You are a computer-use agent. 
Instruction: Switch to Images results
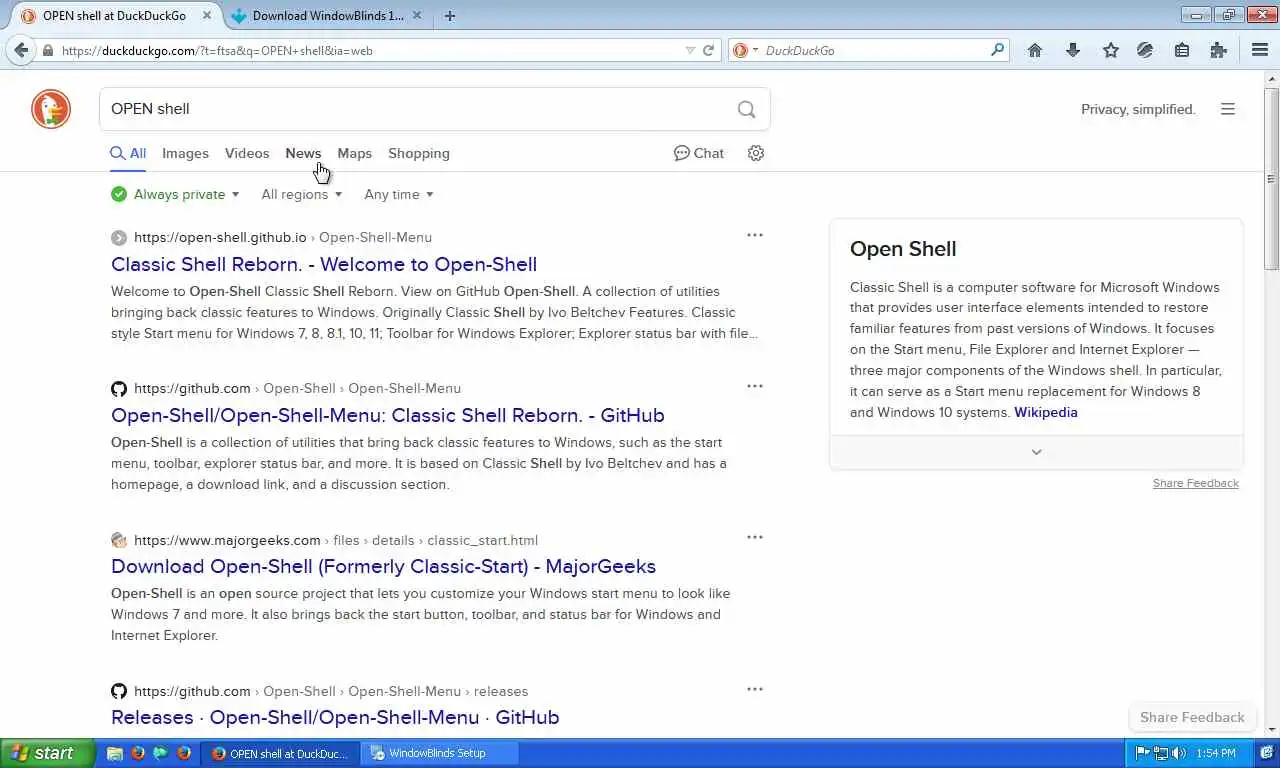pyautogui.click(x=185, y=153)
